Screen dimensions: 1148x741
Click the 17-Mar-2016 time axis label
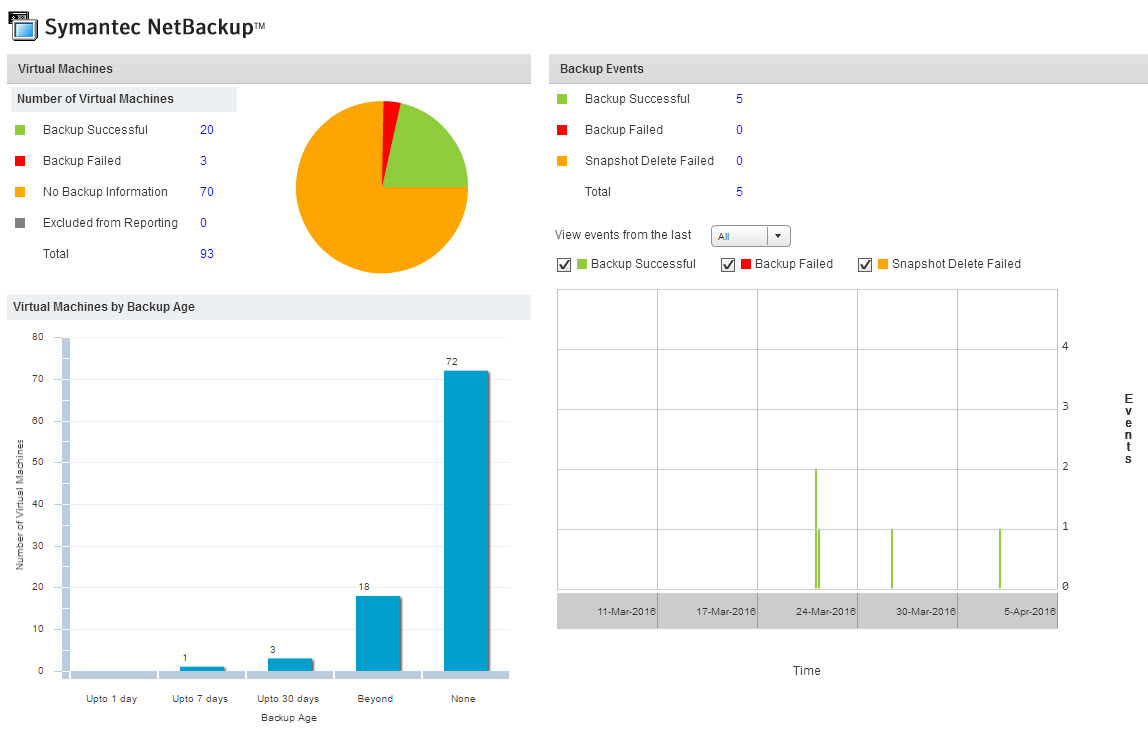(x=726, y=611)
